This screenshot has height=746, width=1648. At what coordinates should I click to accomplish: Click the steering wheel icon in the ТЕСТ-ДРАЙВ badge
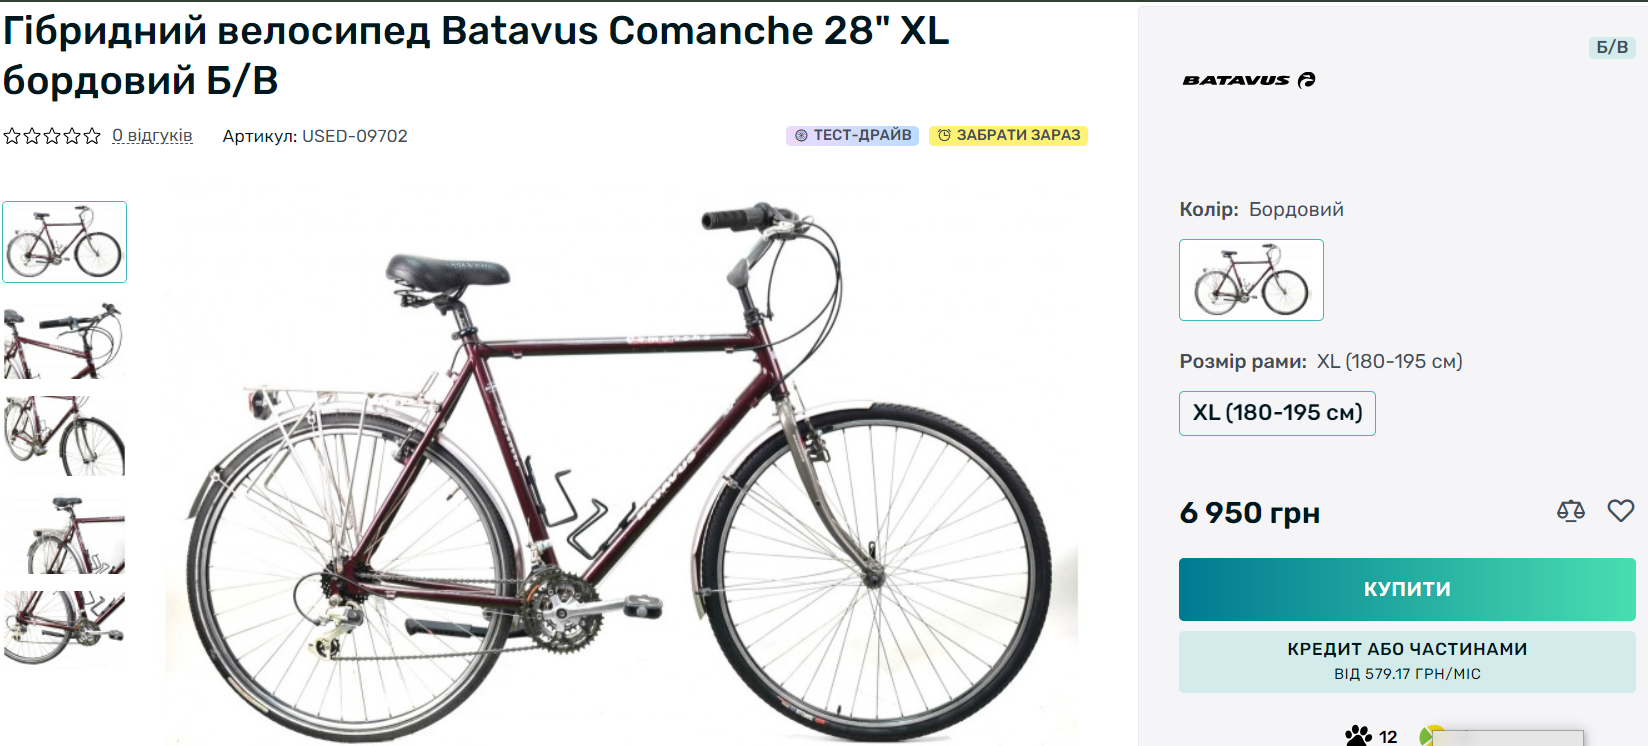(x=801, y=135)
